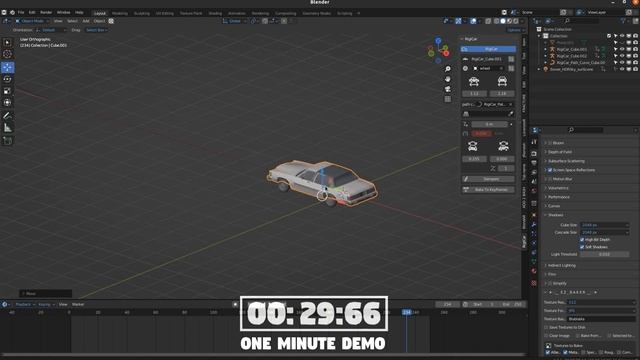640x360 pixels.
Task: Activate the Scale tool
Action: tap(7, 91)
